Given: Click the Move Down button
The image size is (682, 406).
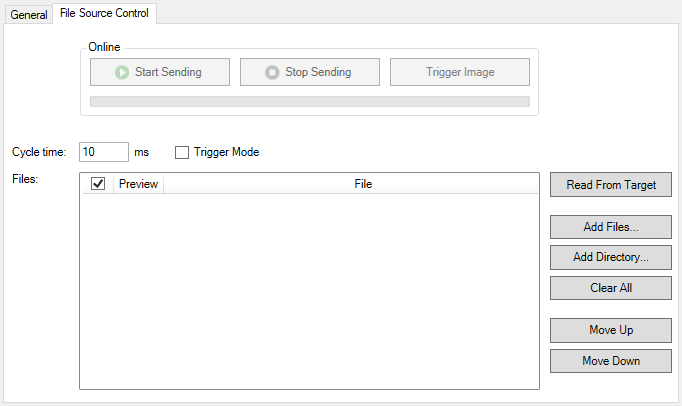Looking at the screenshot, I should click(611, 361).
